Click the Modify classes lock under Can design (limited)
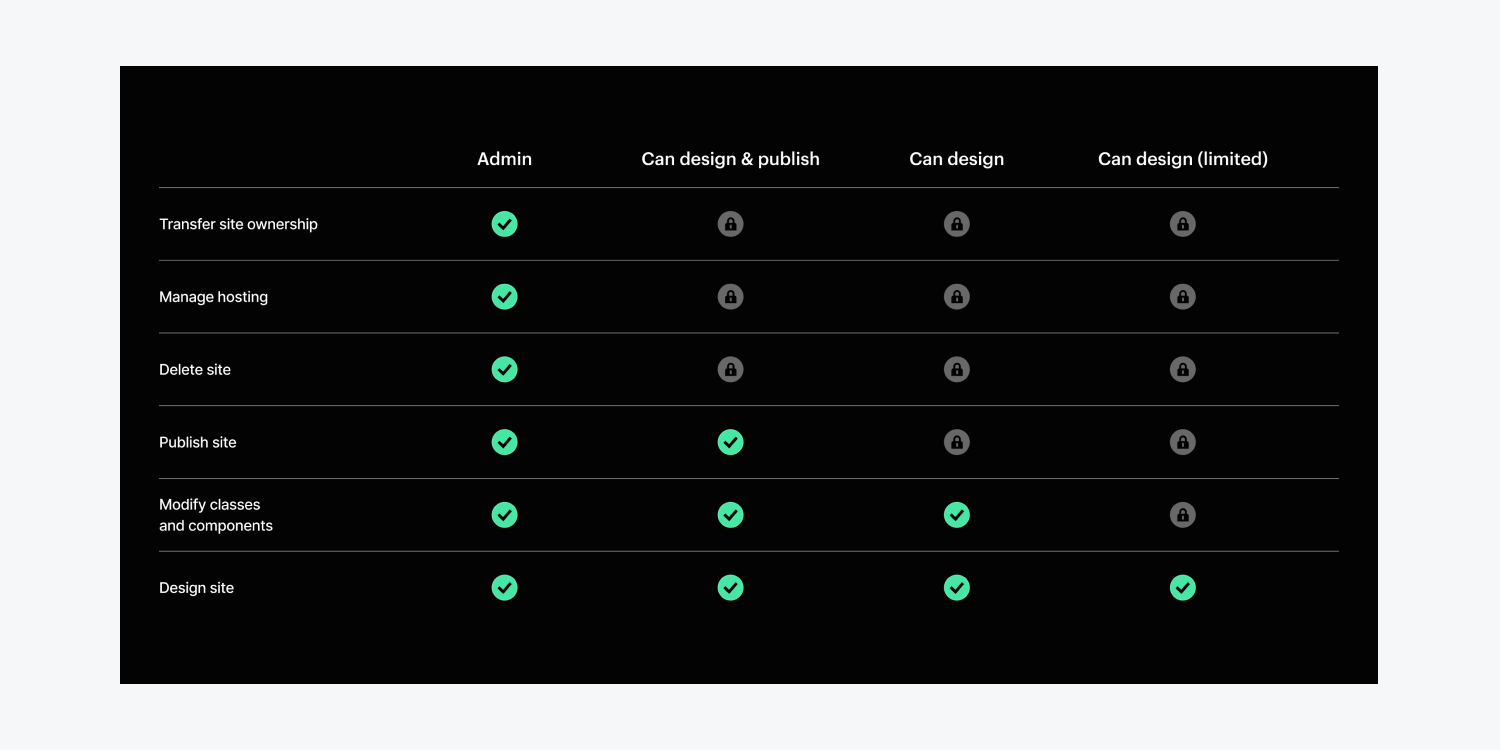 [1183, 515]
